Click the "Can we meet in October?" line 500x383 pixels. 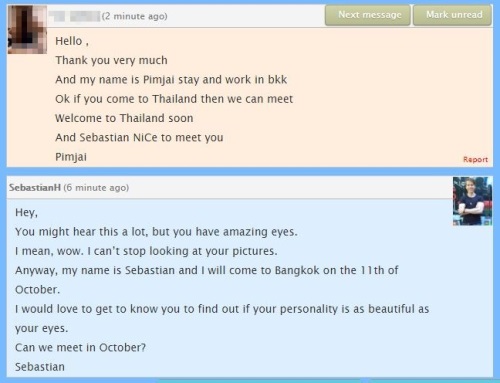pyautogui.click(x=80, y=348)
